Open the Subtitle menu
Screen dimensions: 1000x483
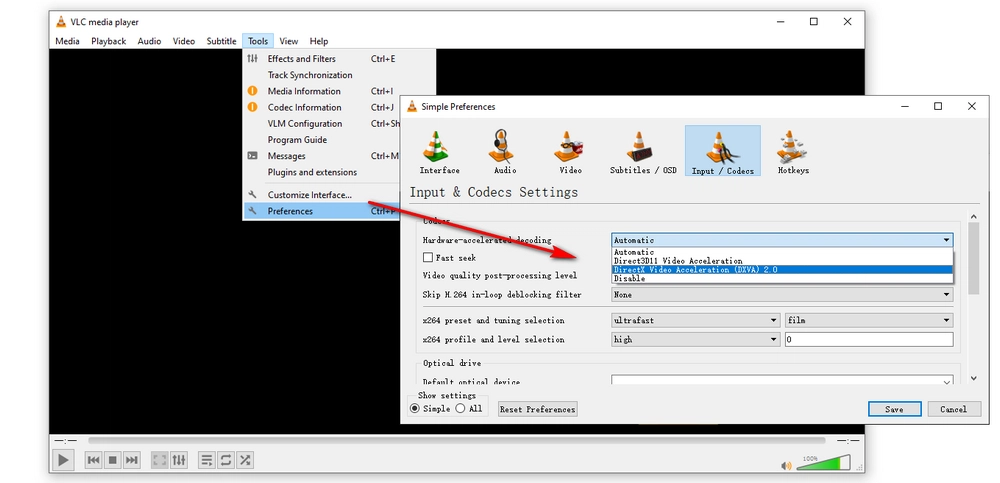tap(221, 41)
